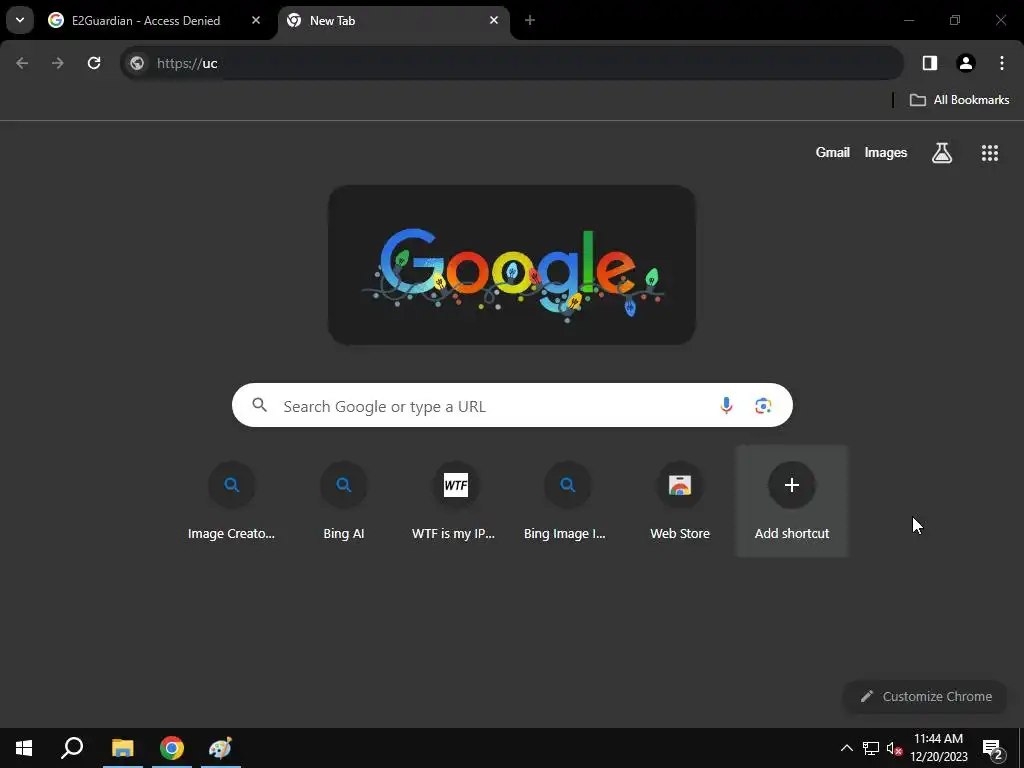
Task: Open Google apps grid
Action: 990,153
